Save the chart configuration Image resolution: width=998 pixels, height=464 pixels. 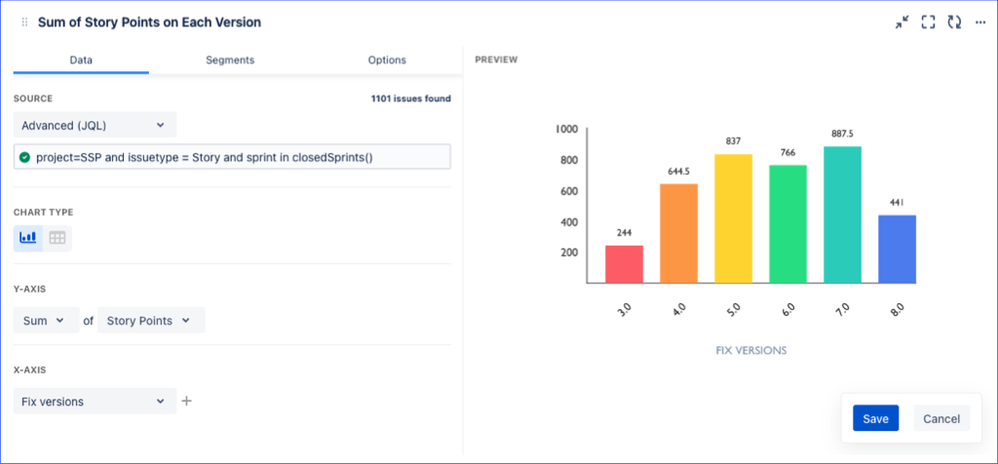876,418
